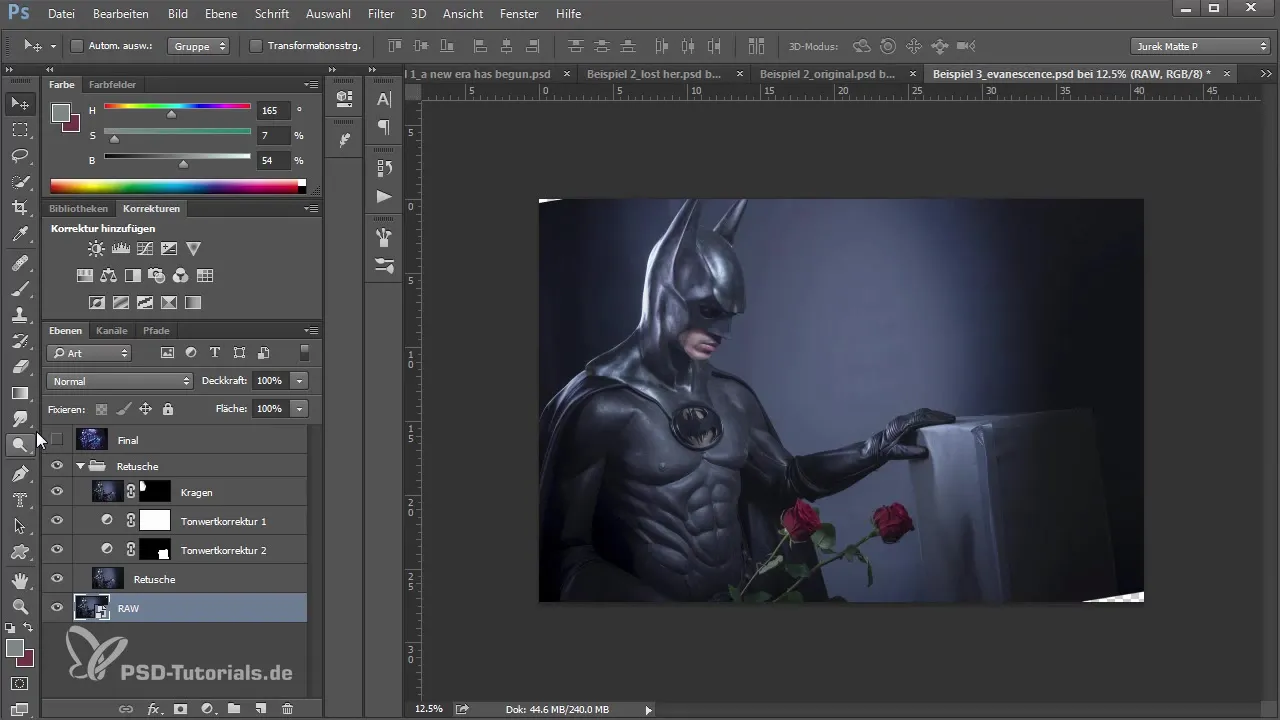1280x720 pixels.
Task: Open the Gruppe auto-select dropdown
Action: [198, 46]
